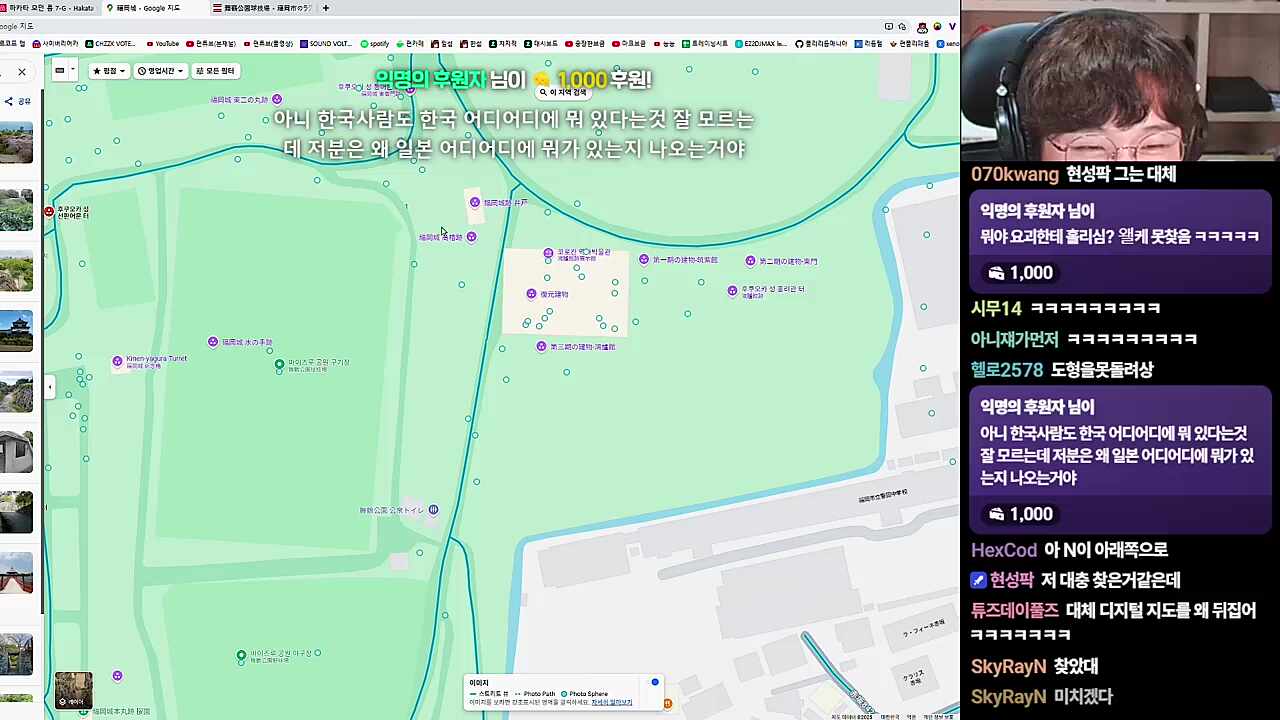Click 福岡城 東二の丸跡 map marker
1280x720 pixels.
(x=277, y=99)
